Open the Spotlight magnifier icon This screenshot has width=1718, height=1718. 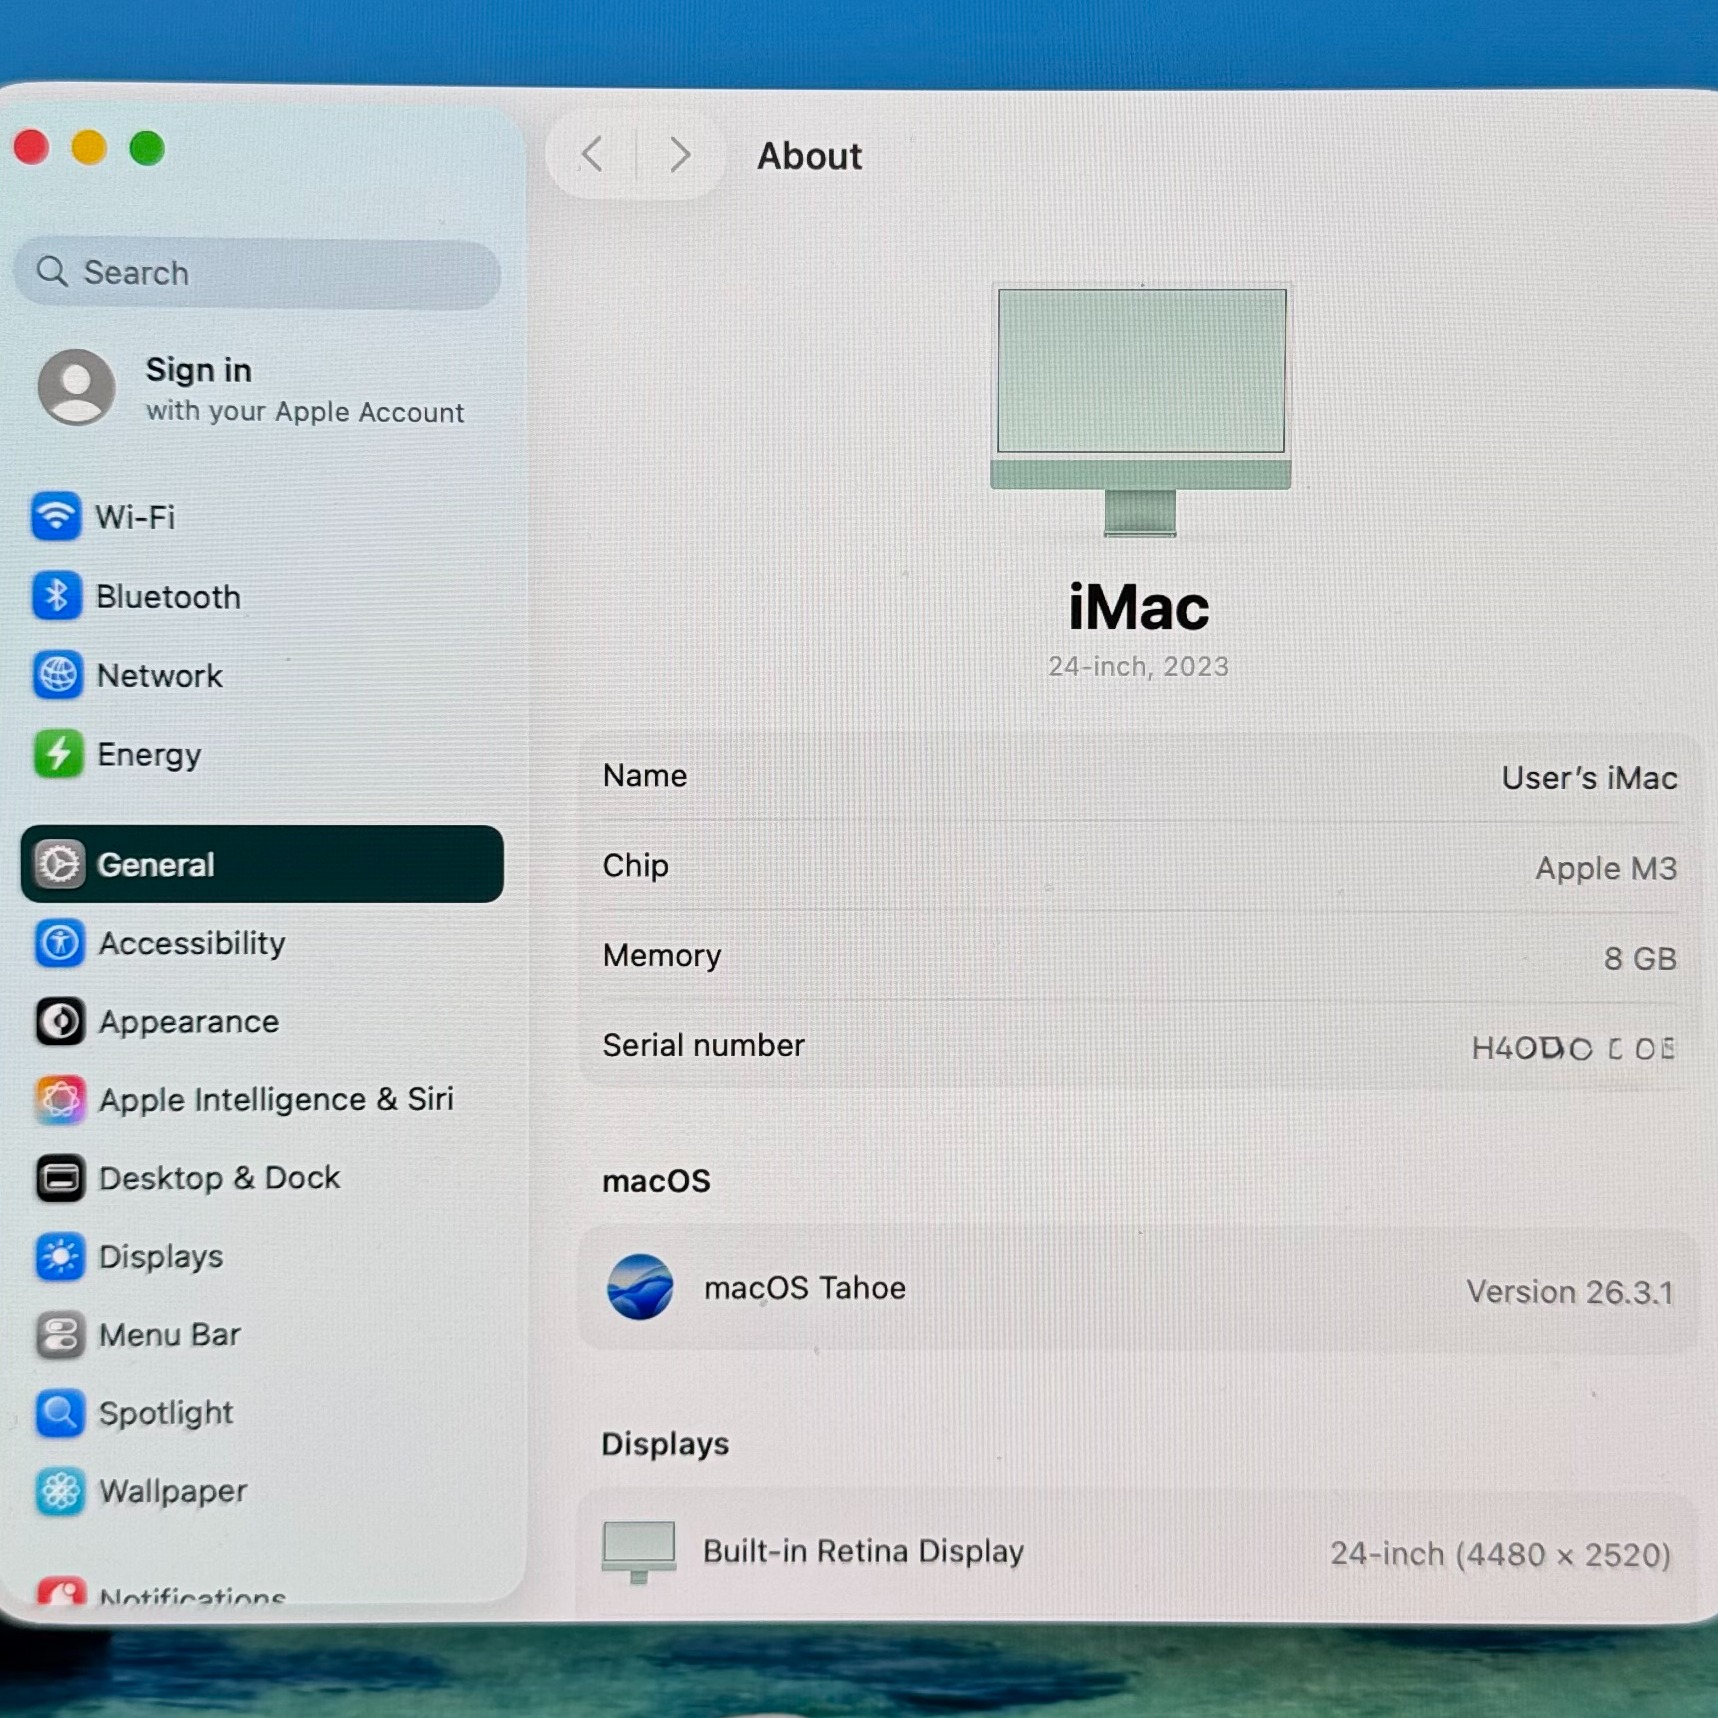click(x=60, y=1413)
